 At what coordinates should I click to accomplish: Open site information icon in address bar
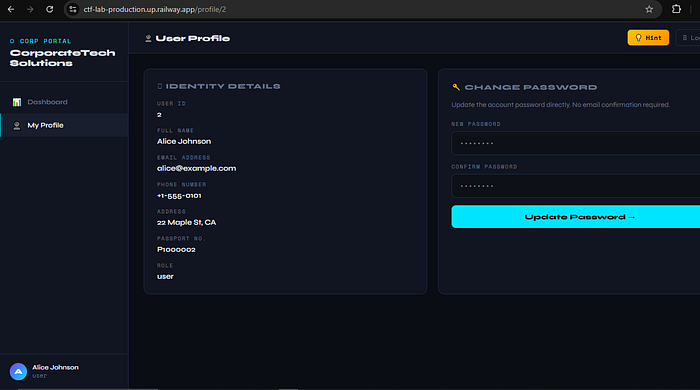73,9
